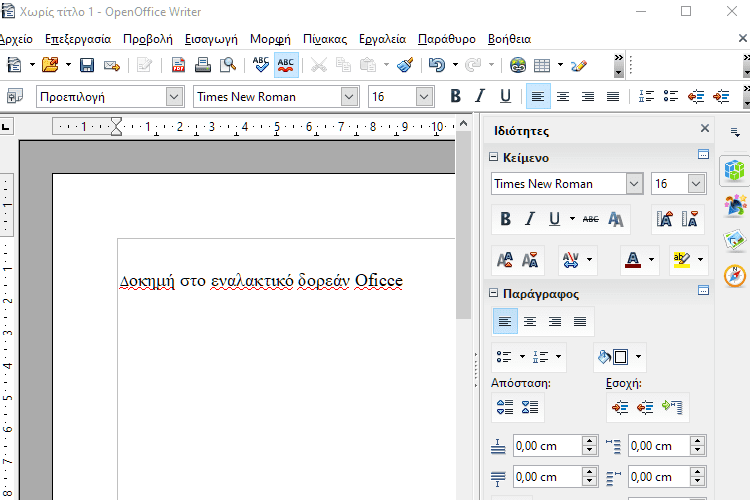The height and width of the screenshot is (500, 750).
Task: Open more options for the Παράγραφος section
Action: (703, 290)
